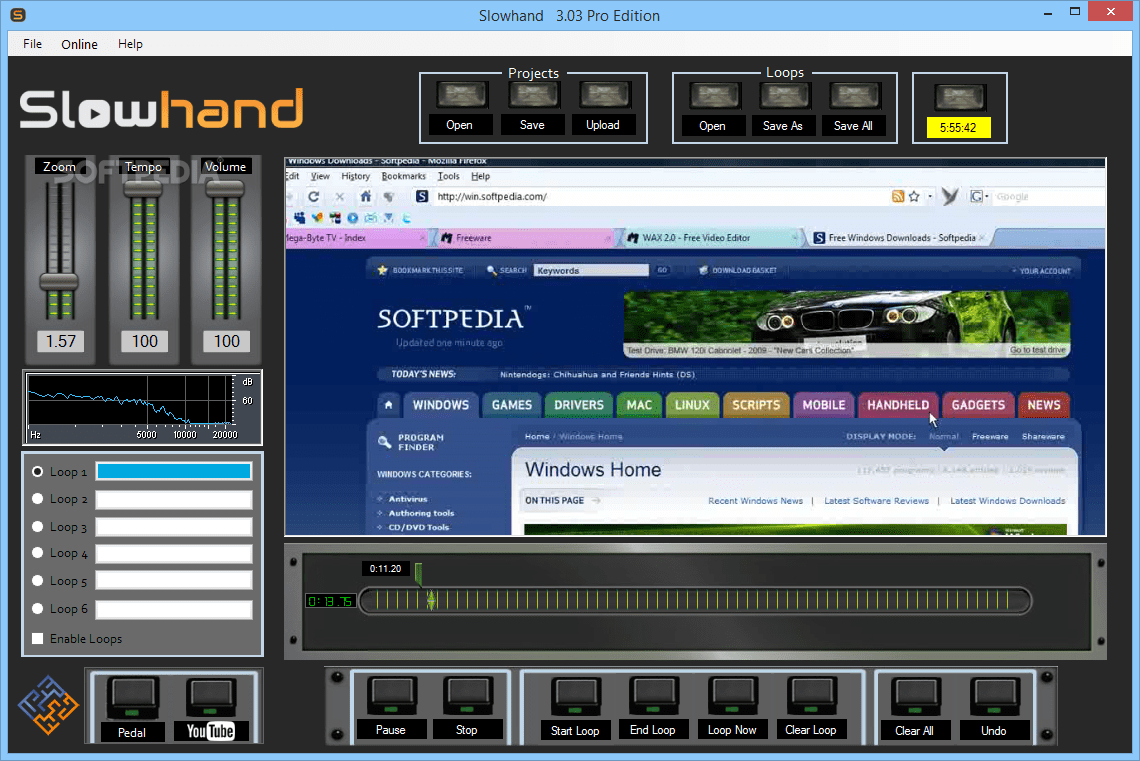Screen dimensions: 1140x761
Task: Click the Loop 6 name field
Action: [174, 610]
